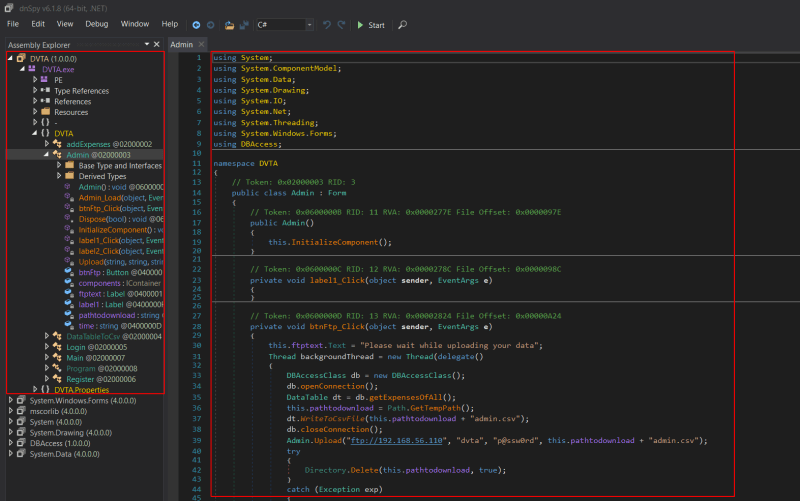800x501 pixels.
Task: Click the WriteToCsvFile method call
Action: pos(332,418)
